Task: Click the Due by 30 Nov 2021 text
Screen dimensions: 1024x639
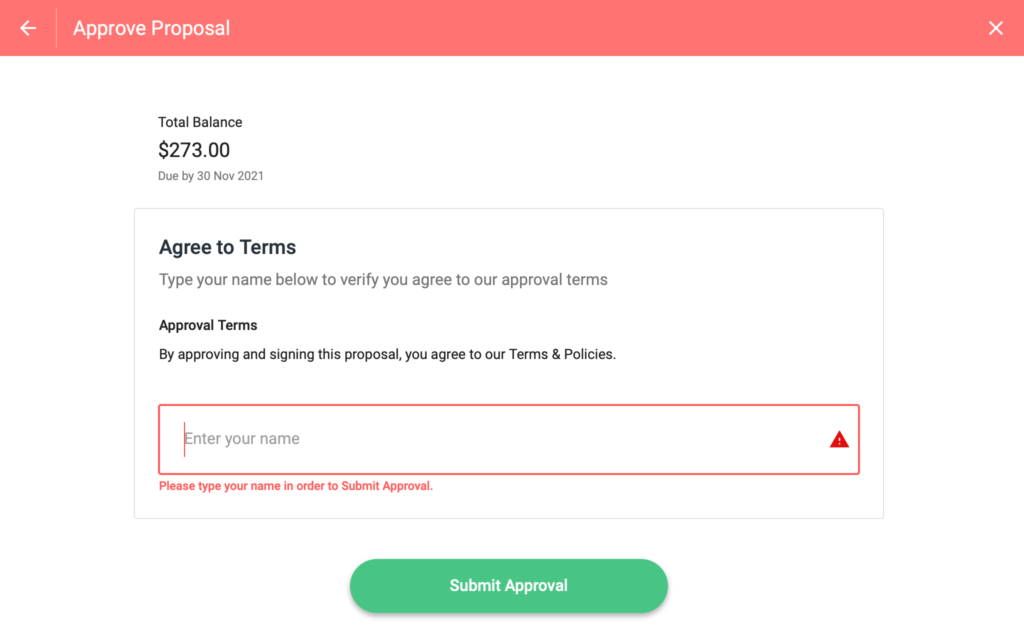Action: 210,176
